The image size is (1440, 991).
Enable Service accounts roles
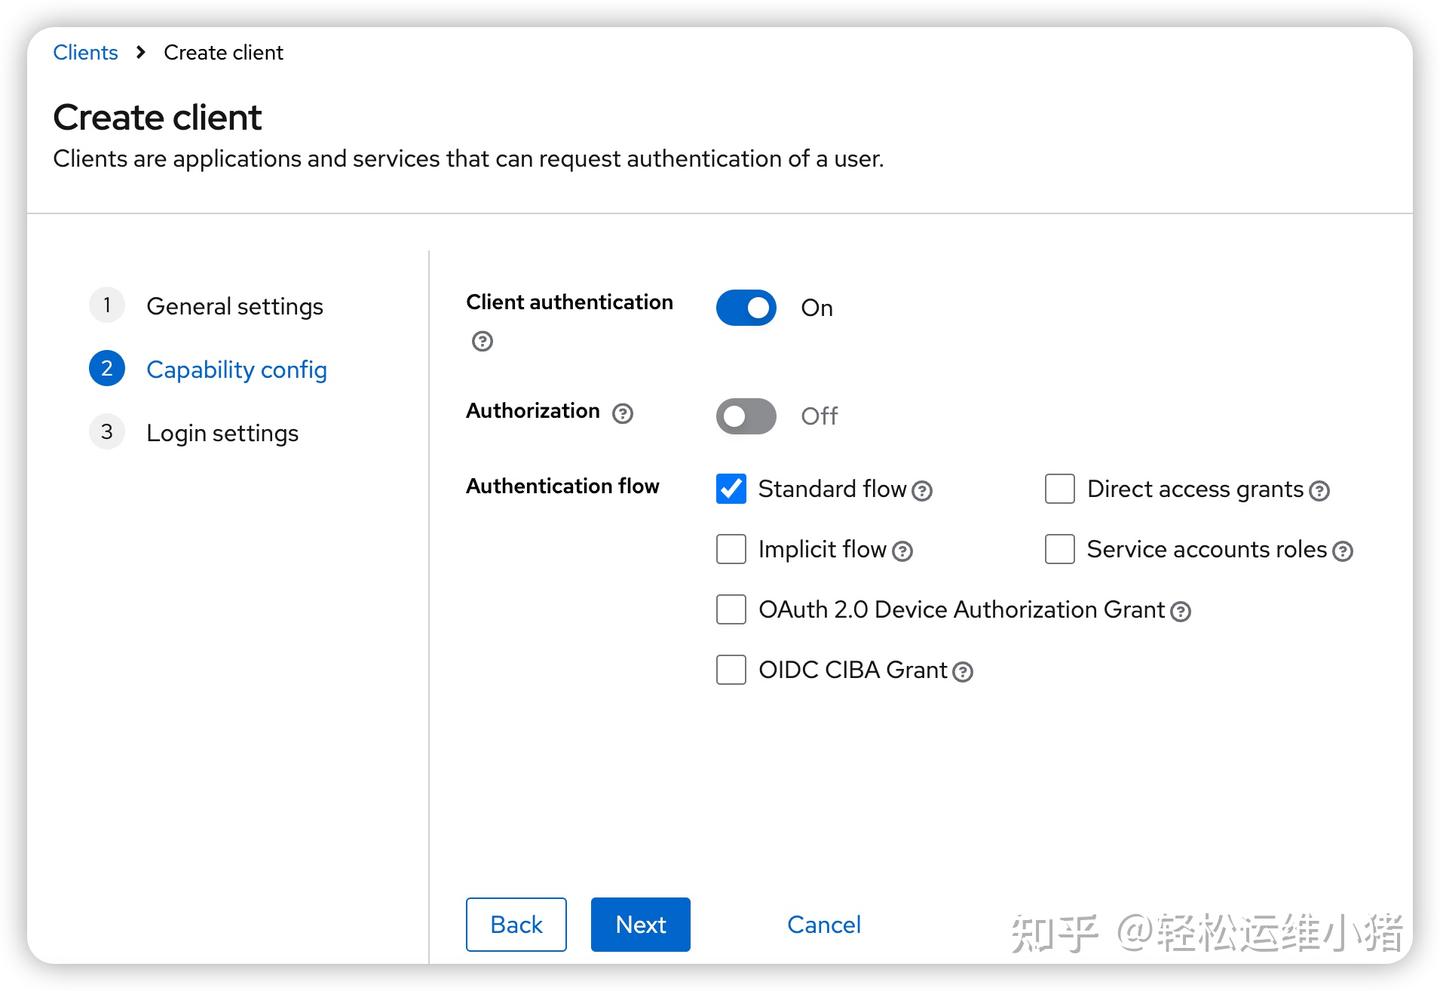point(1060,549)
